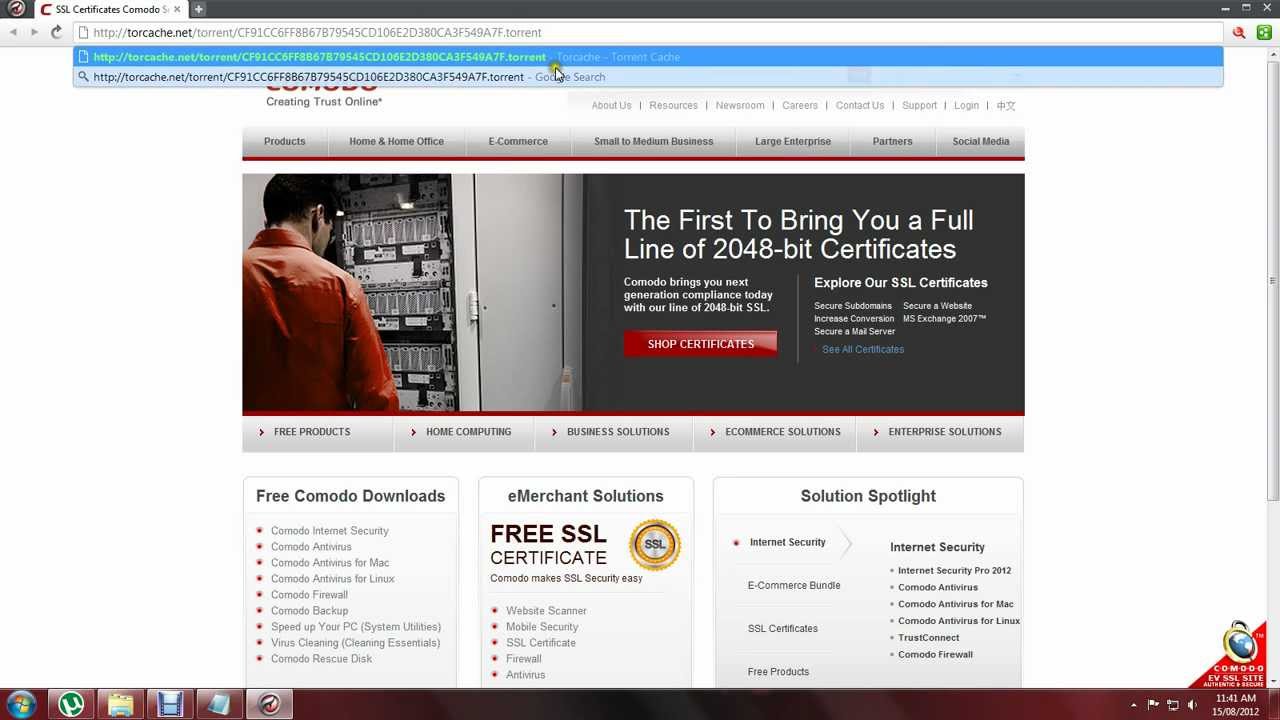Click the SHOP CERTIFICATES button
Viewport: 1280px width, 720px height.
(700, 344)
